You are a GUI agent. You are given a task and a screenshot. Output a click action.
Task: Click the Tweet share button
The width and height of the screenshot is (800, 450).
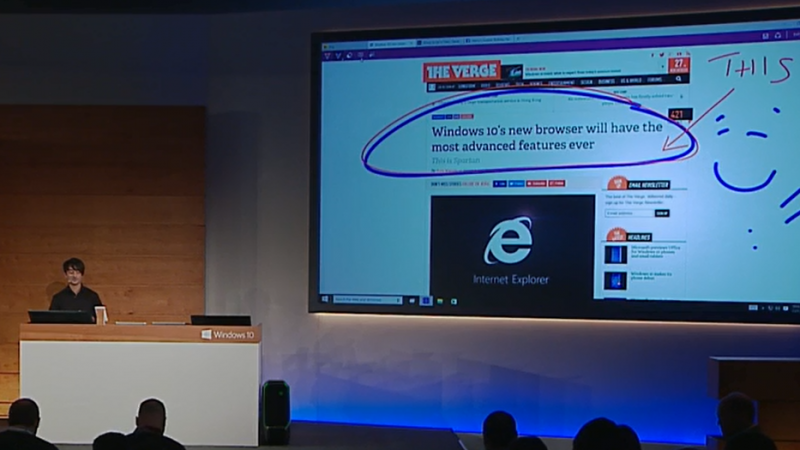coord(516,184)
